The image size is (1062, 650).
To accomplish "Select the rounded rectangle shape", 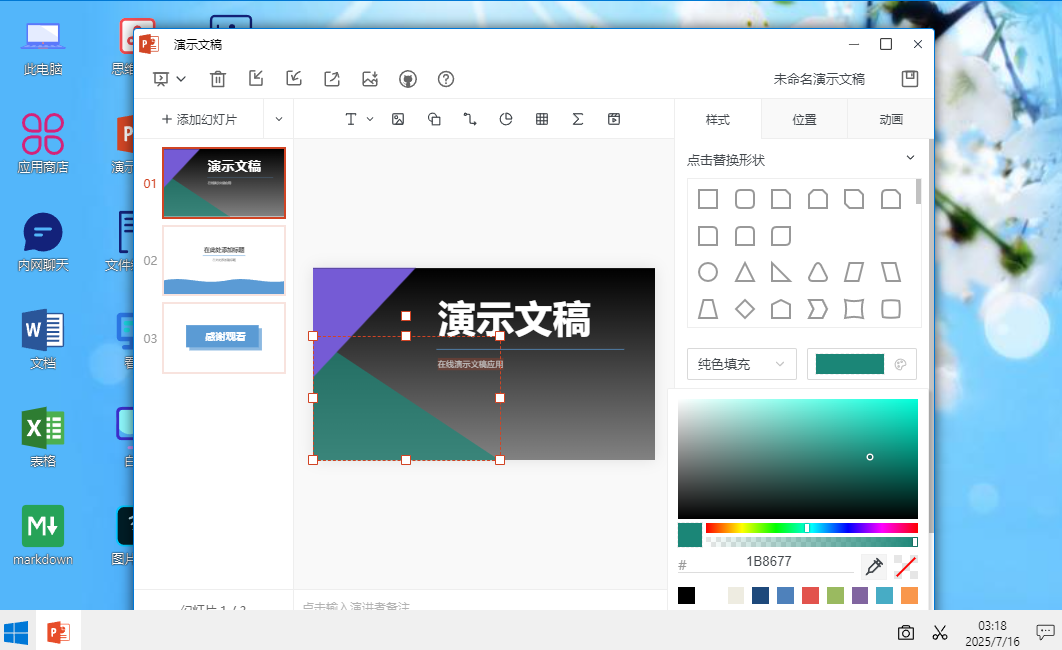I will [x=744, y=199].
